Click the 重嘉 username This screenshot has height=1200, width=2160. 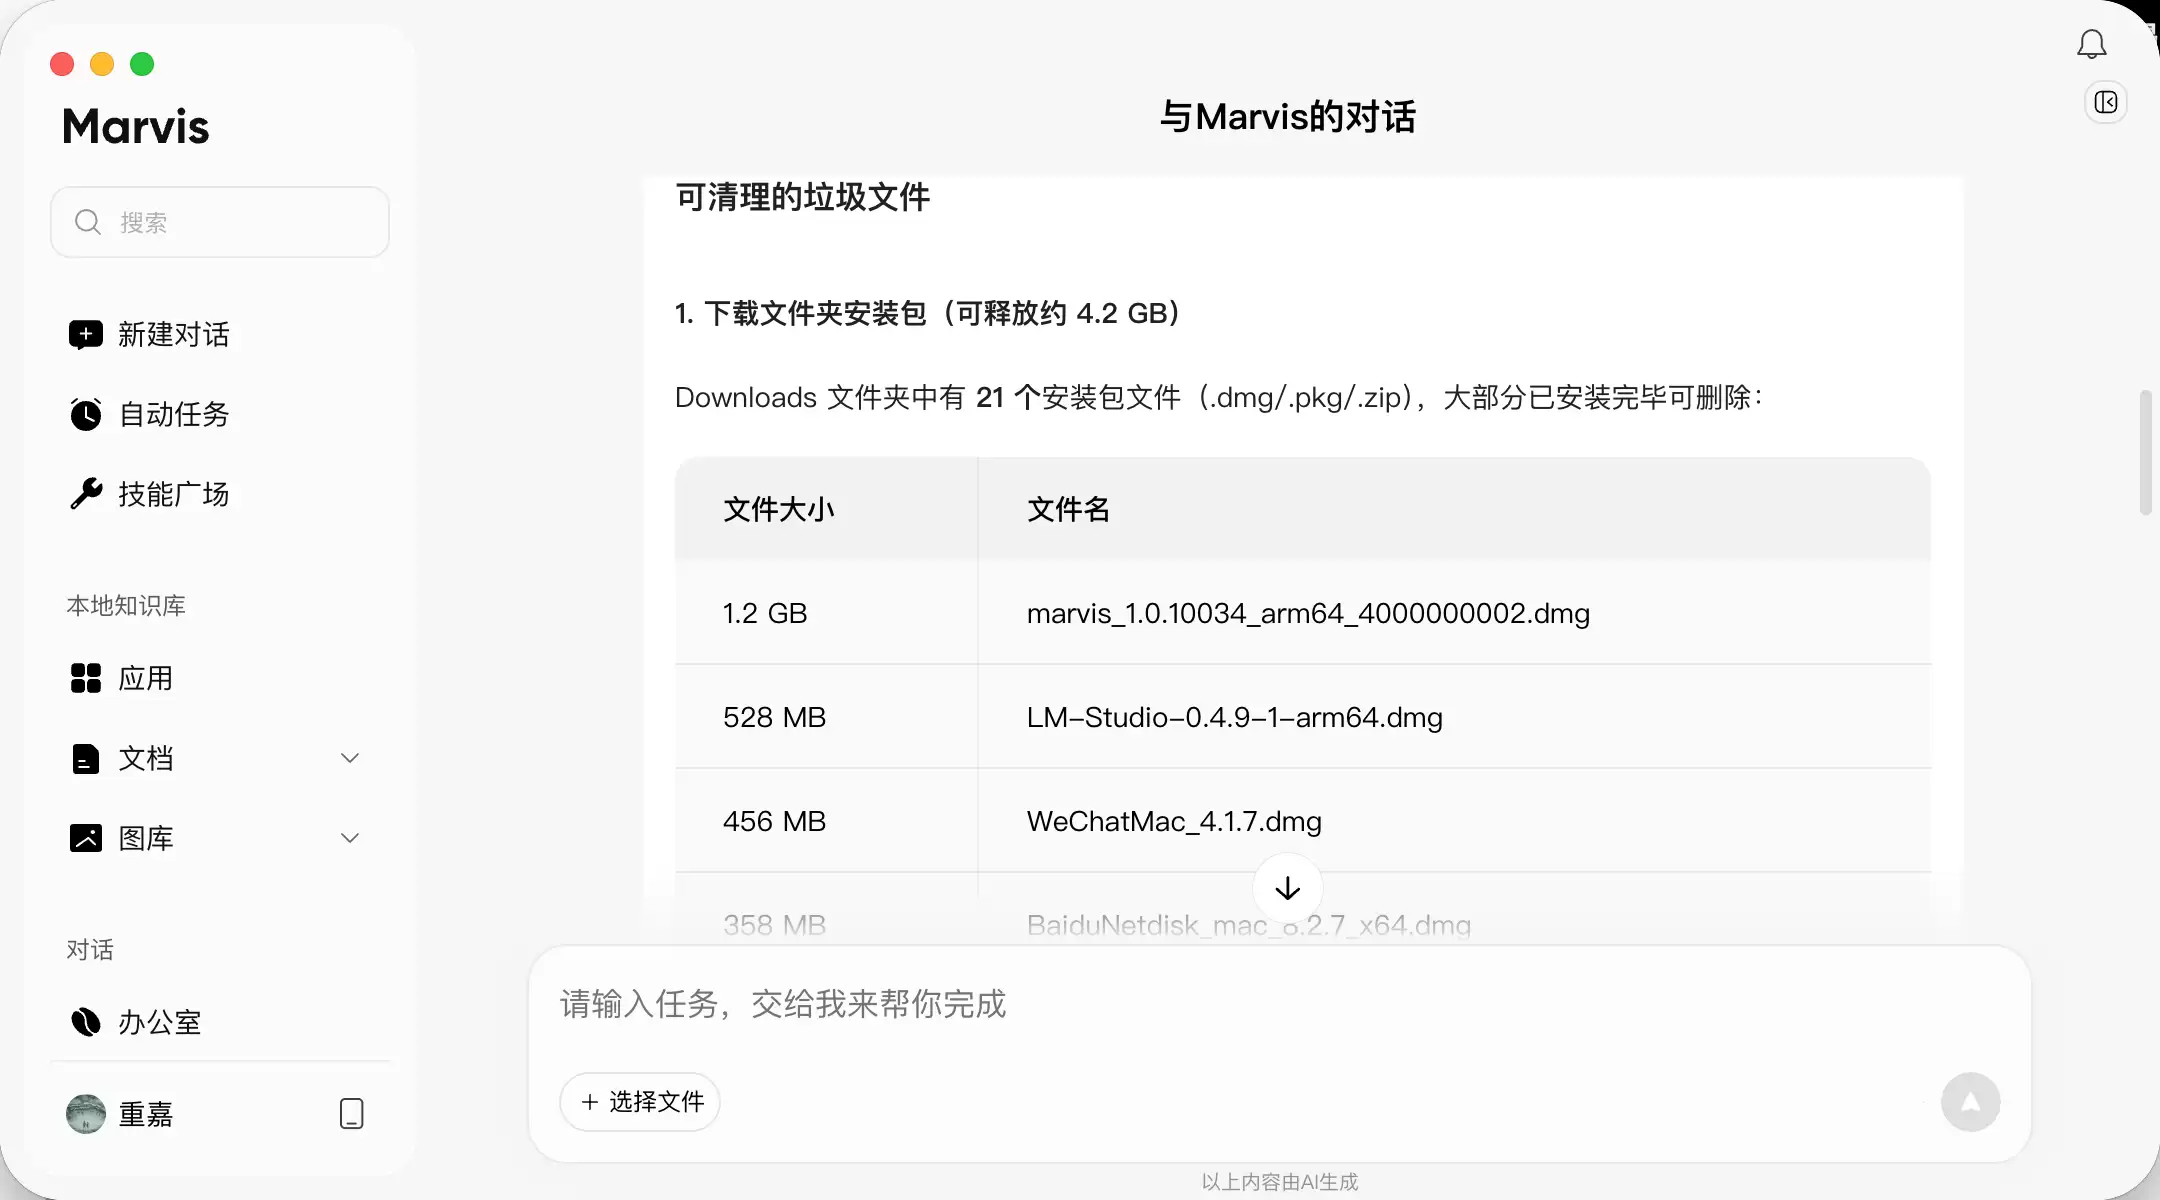tap(146, 1114)
